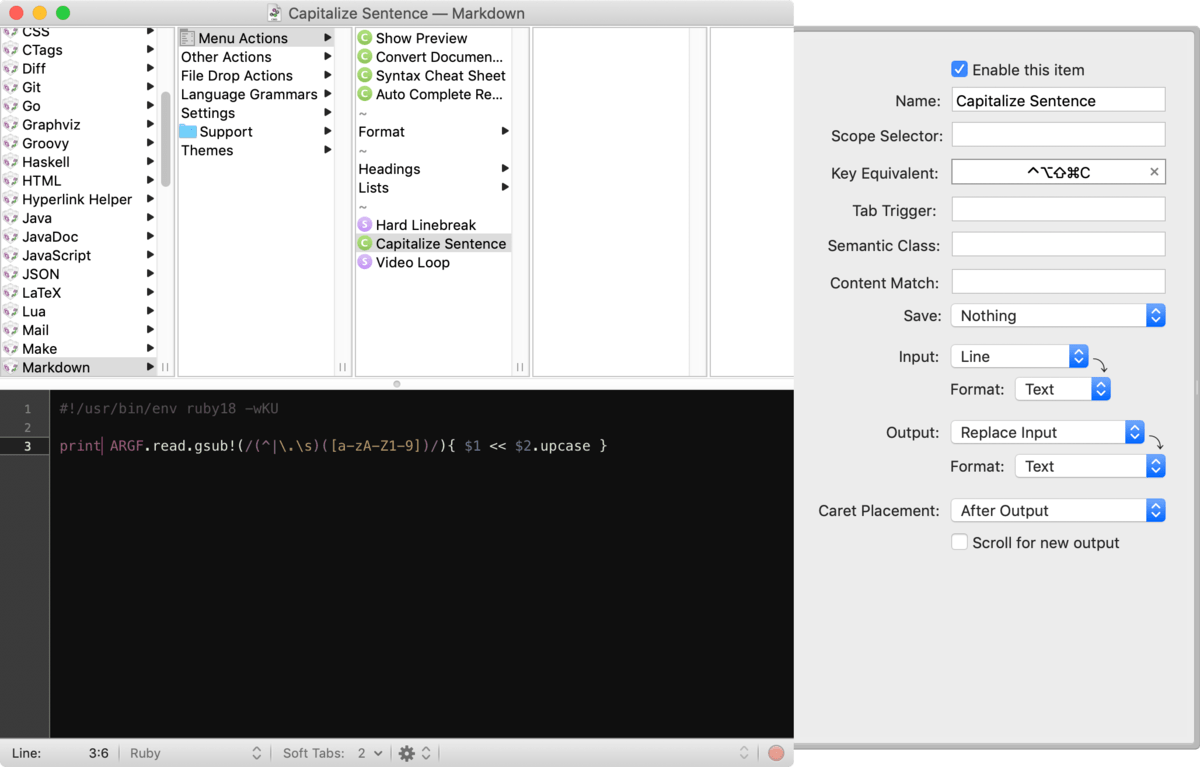Select Other Actions in the Menu Actions column

(x=226, y=57)
